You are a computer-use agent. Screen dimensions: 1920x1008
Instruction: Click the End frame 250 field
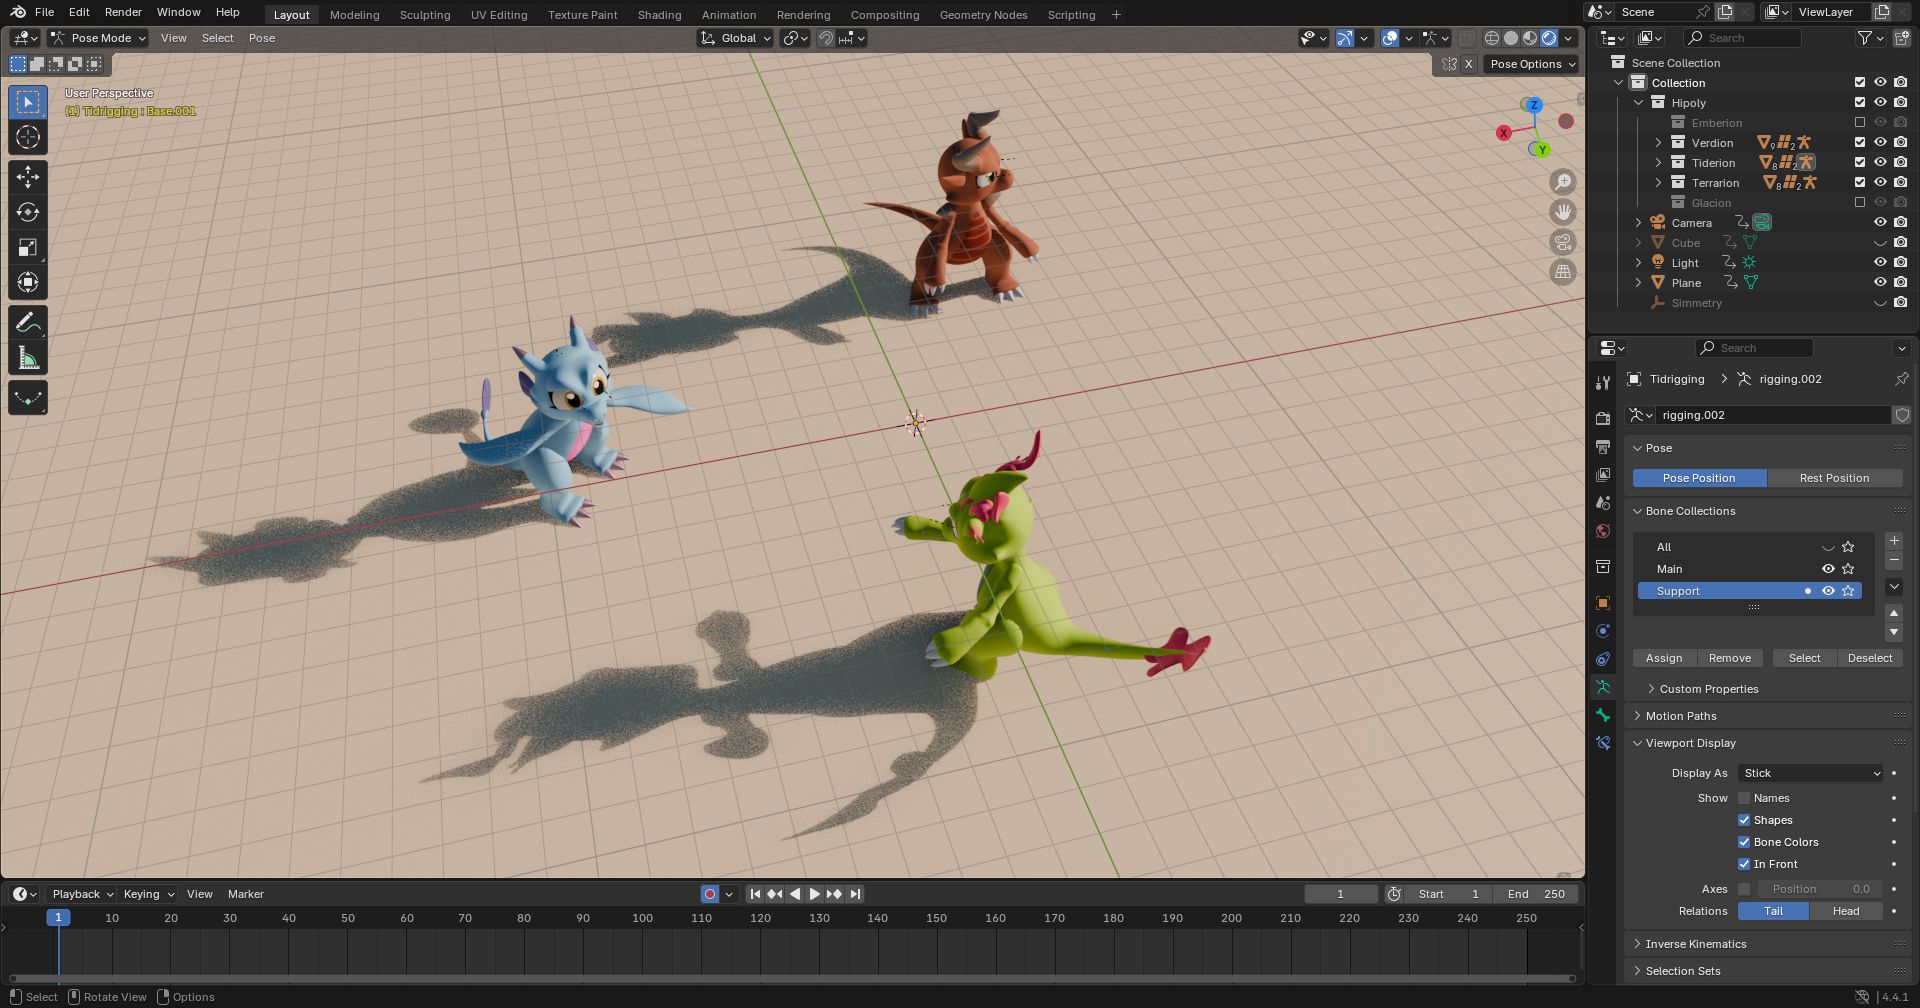[1535, 894]
